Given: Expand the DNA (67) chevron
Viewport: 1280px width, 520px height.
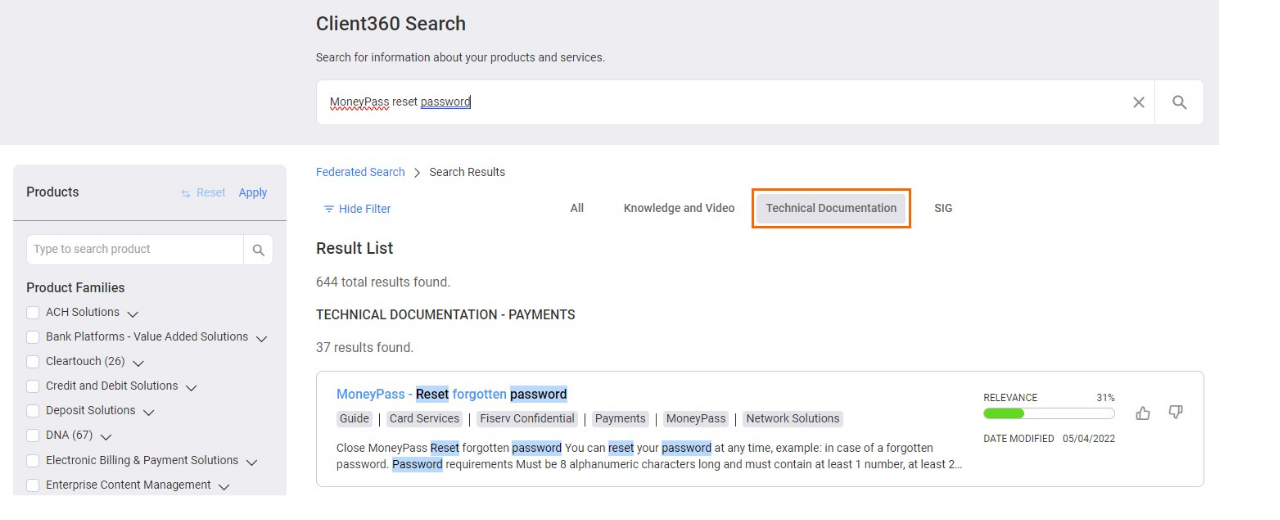Looking at the screenshot, I should coord(106,437).
